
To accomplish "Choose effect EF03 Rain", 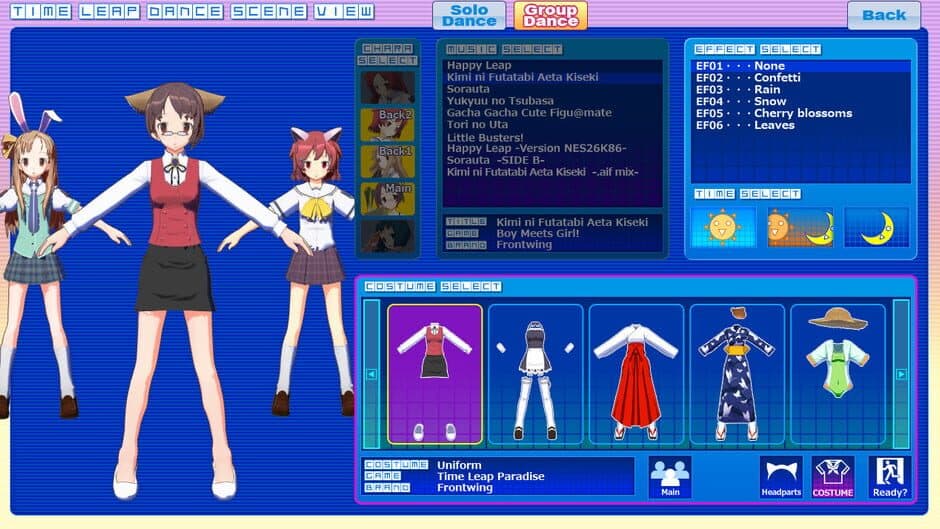I will pos(800,89).
